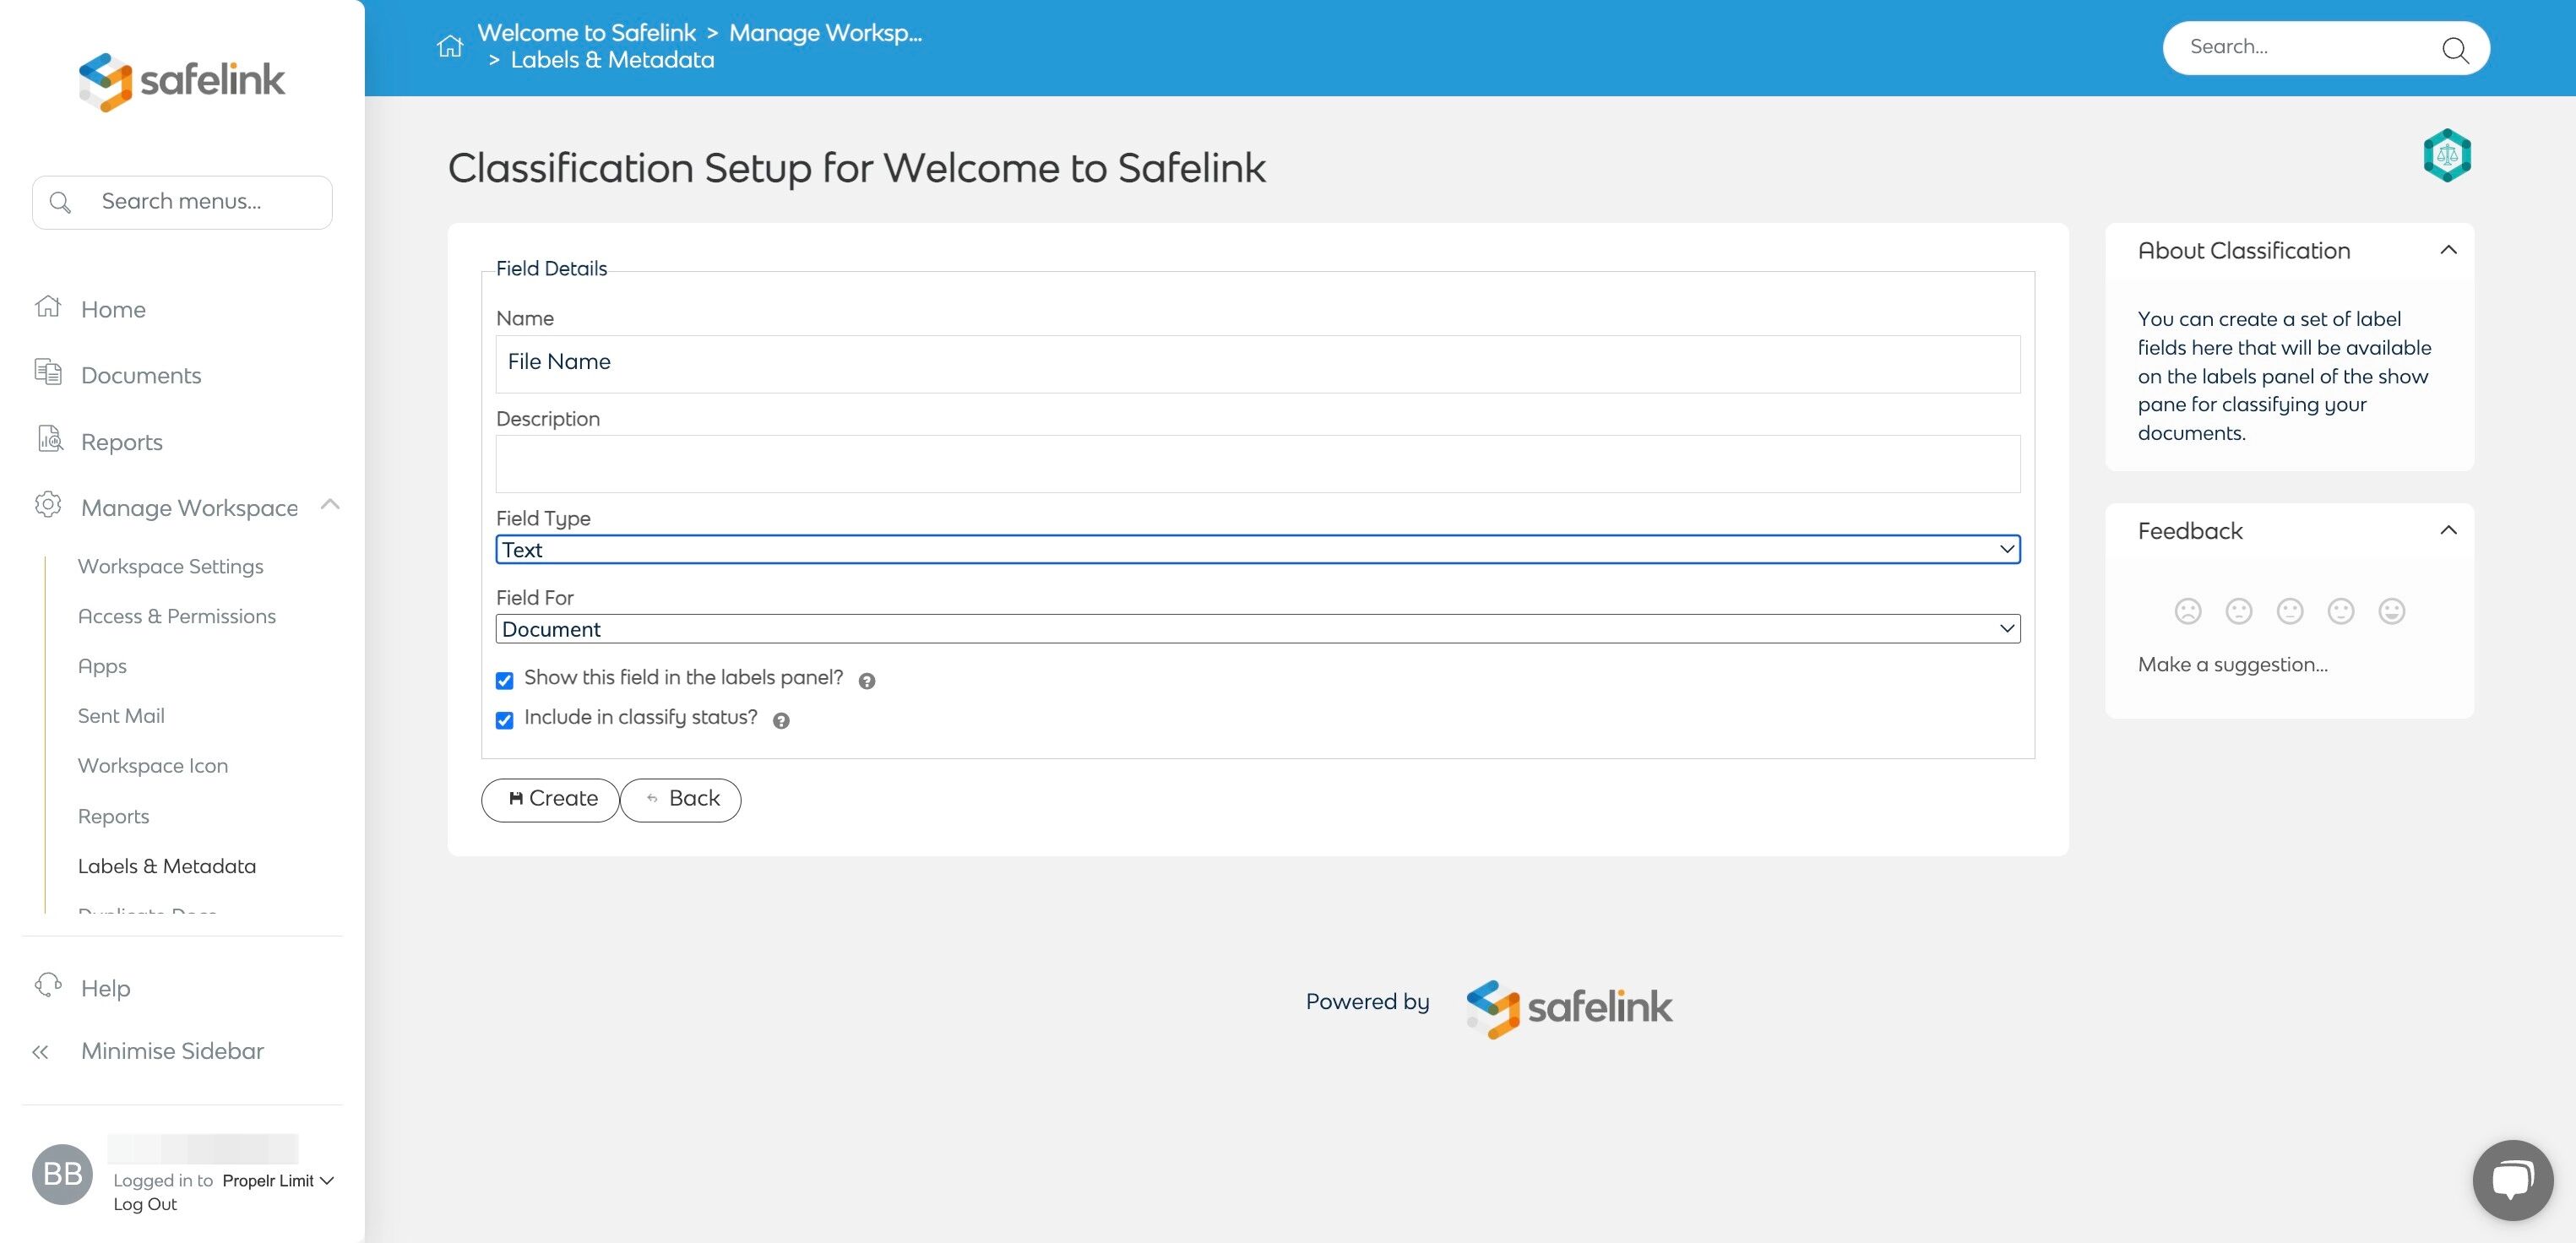Click the teal scales workspace icon
This screenshot has width=2576, height=1243.
tap(2446, 155)
